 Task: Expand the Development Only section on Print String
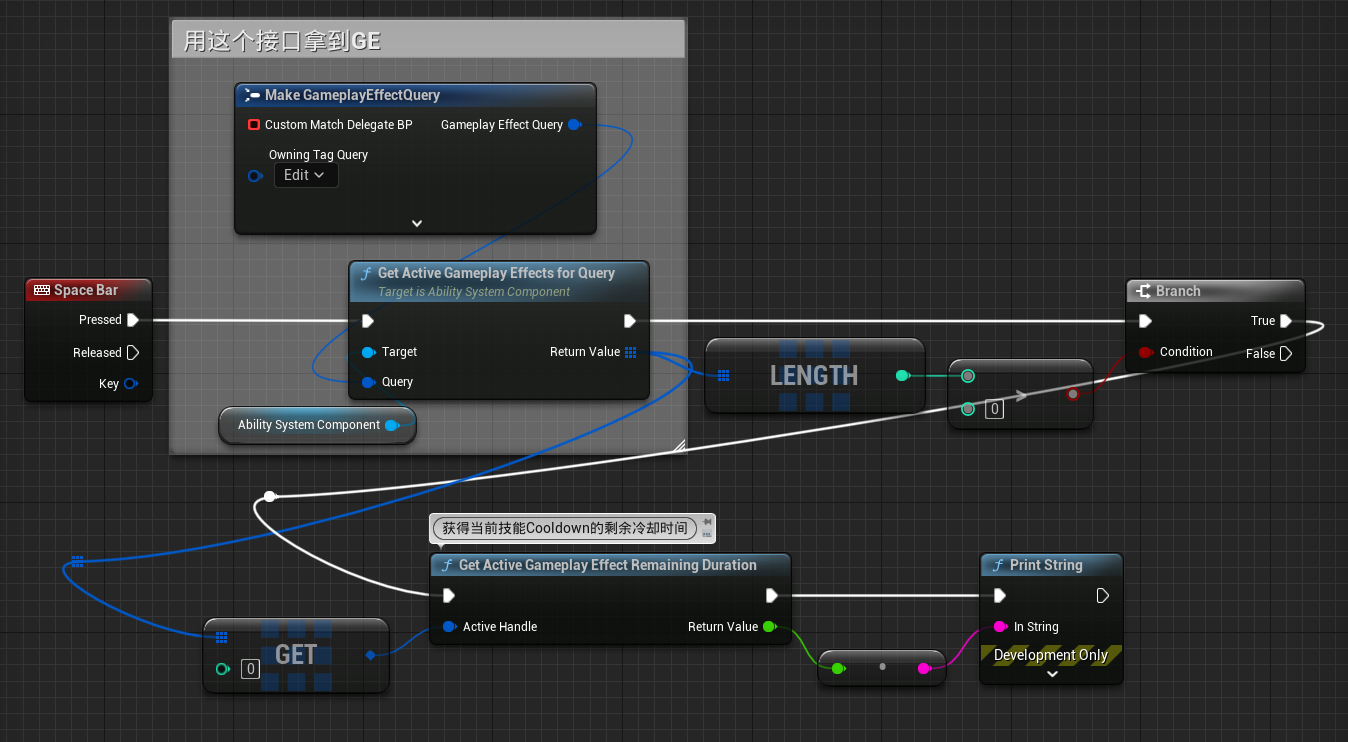[1051, 674]
